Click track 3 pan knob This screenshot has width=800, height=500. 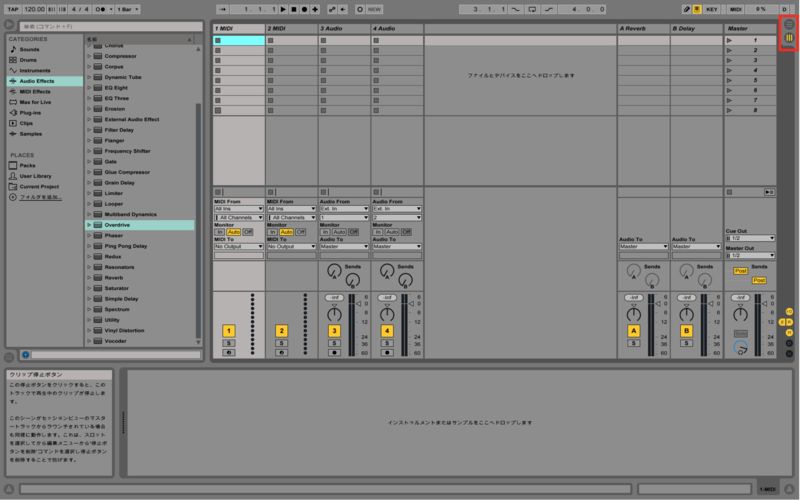coord(334,313)
